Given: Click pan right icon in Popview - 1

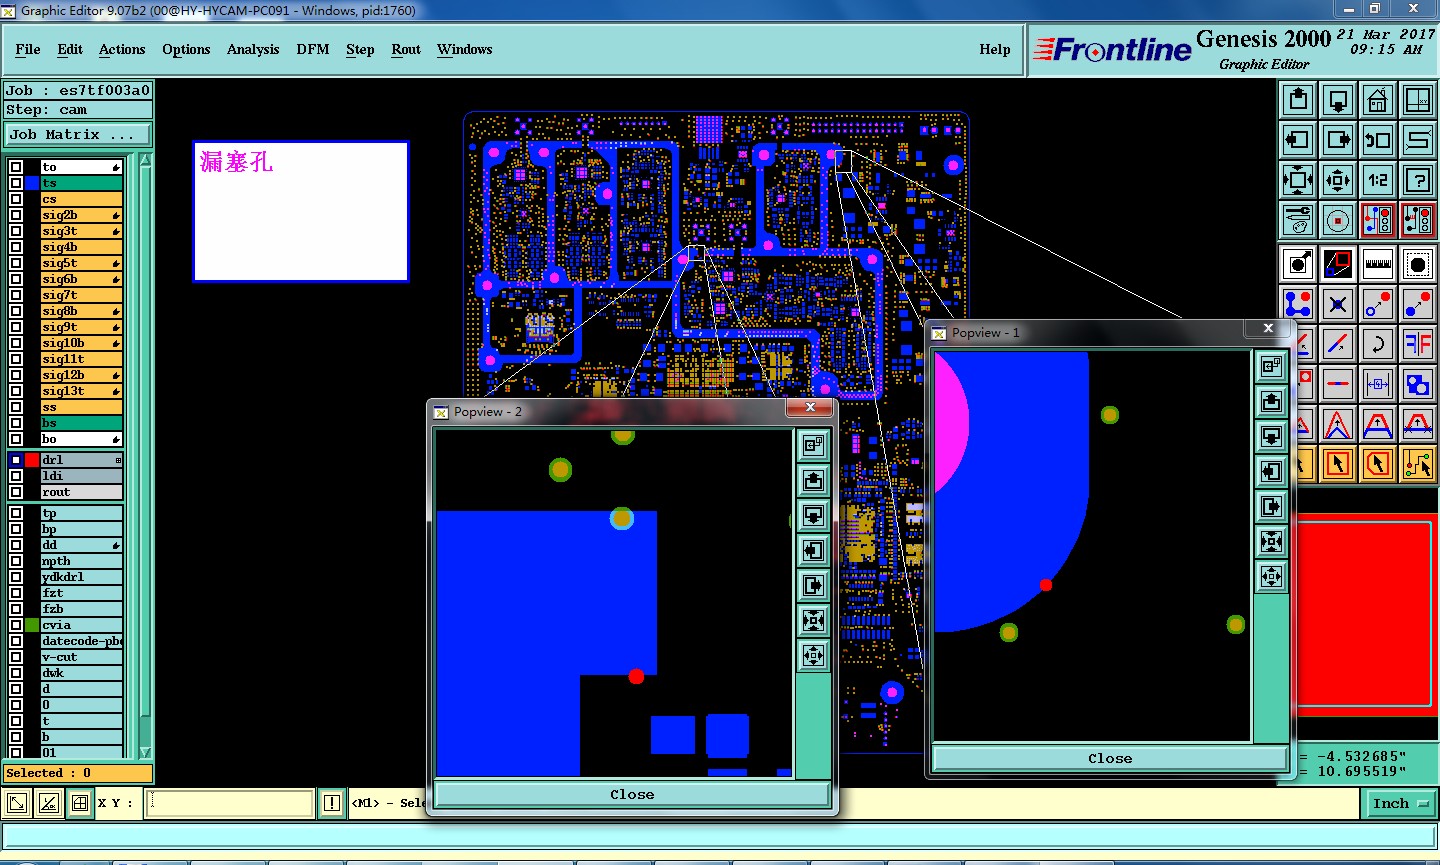Looking at the screenshot, I should point(1272,506).
